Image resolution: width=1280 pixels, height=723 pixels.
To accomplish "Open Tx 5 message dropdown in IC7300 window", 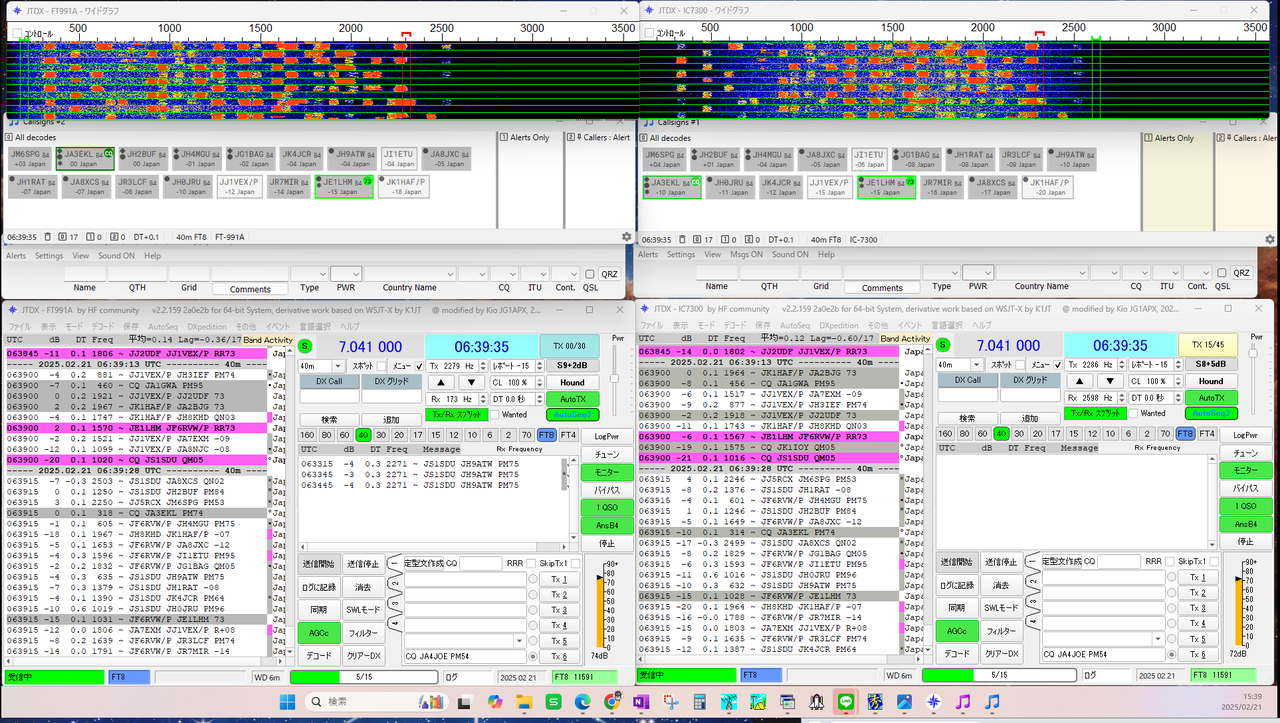I will [x=1156, y=639].
